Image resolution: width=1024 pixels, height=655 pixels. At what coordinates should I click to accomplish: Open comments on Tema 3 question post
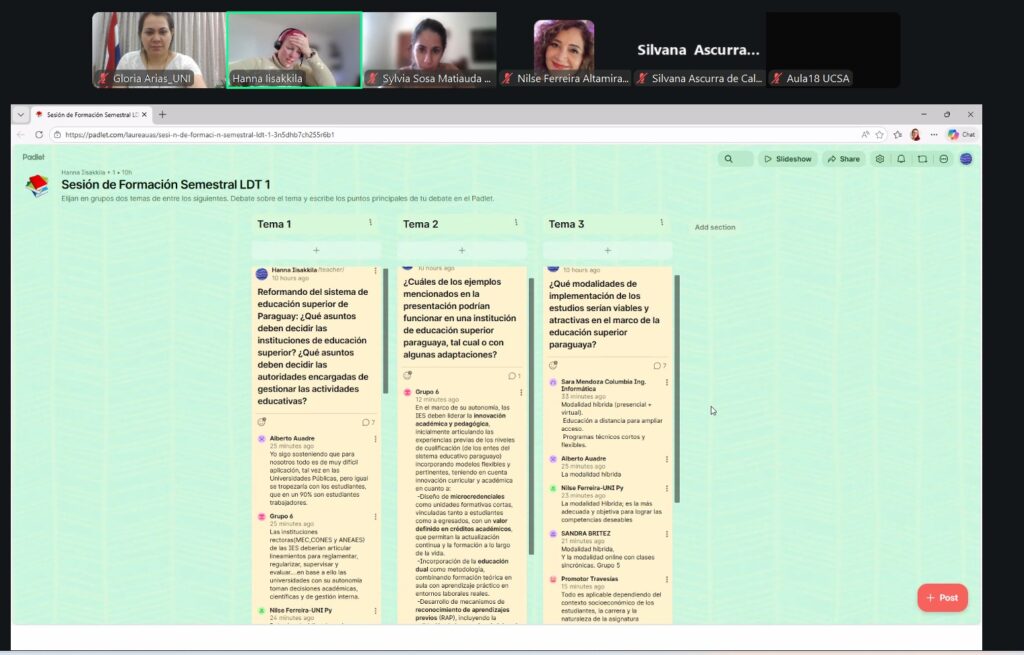pyautogui.click(x=659, y=366)
